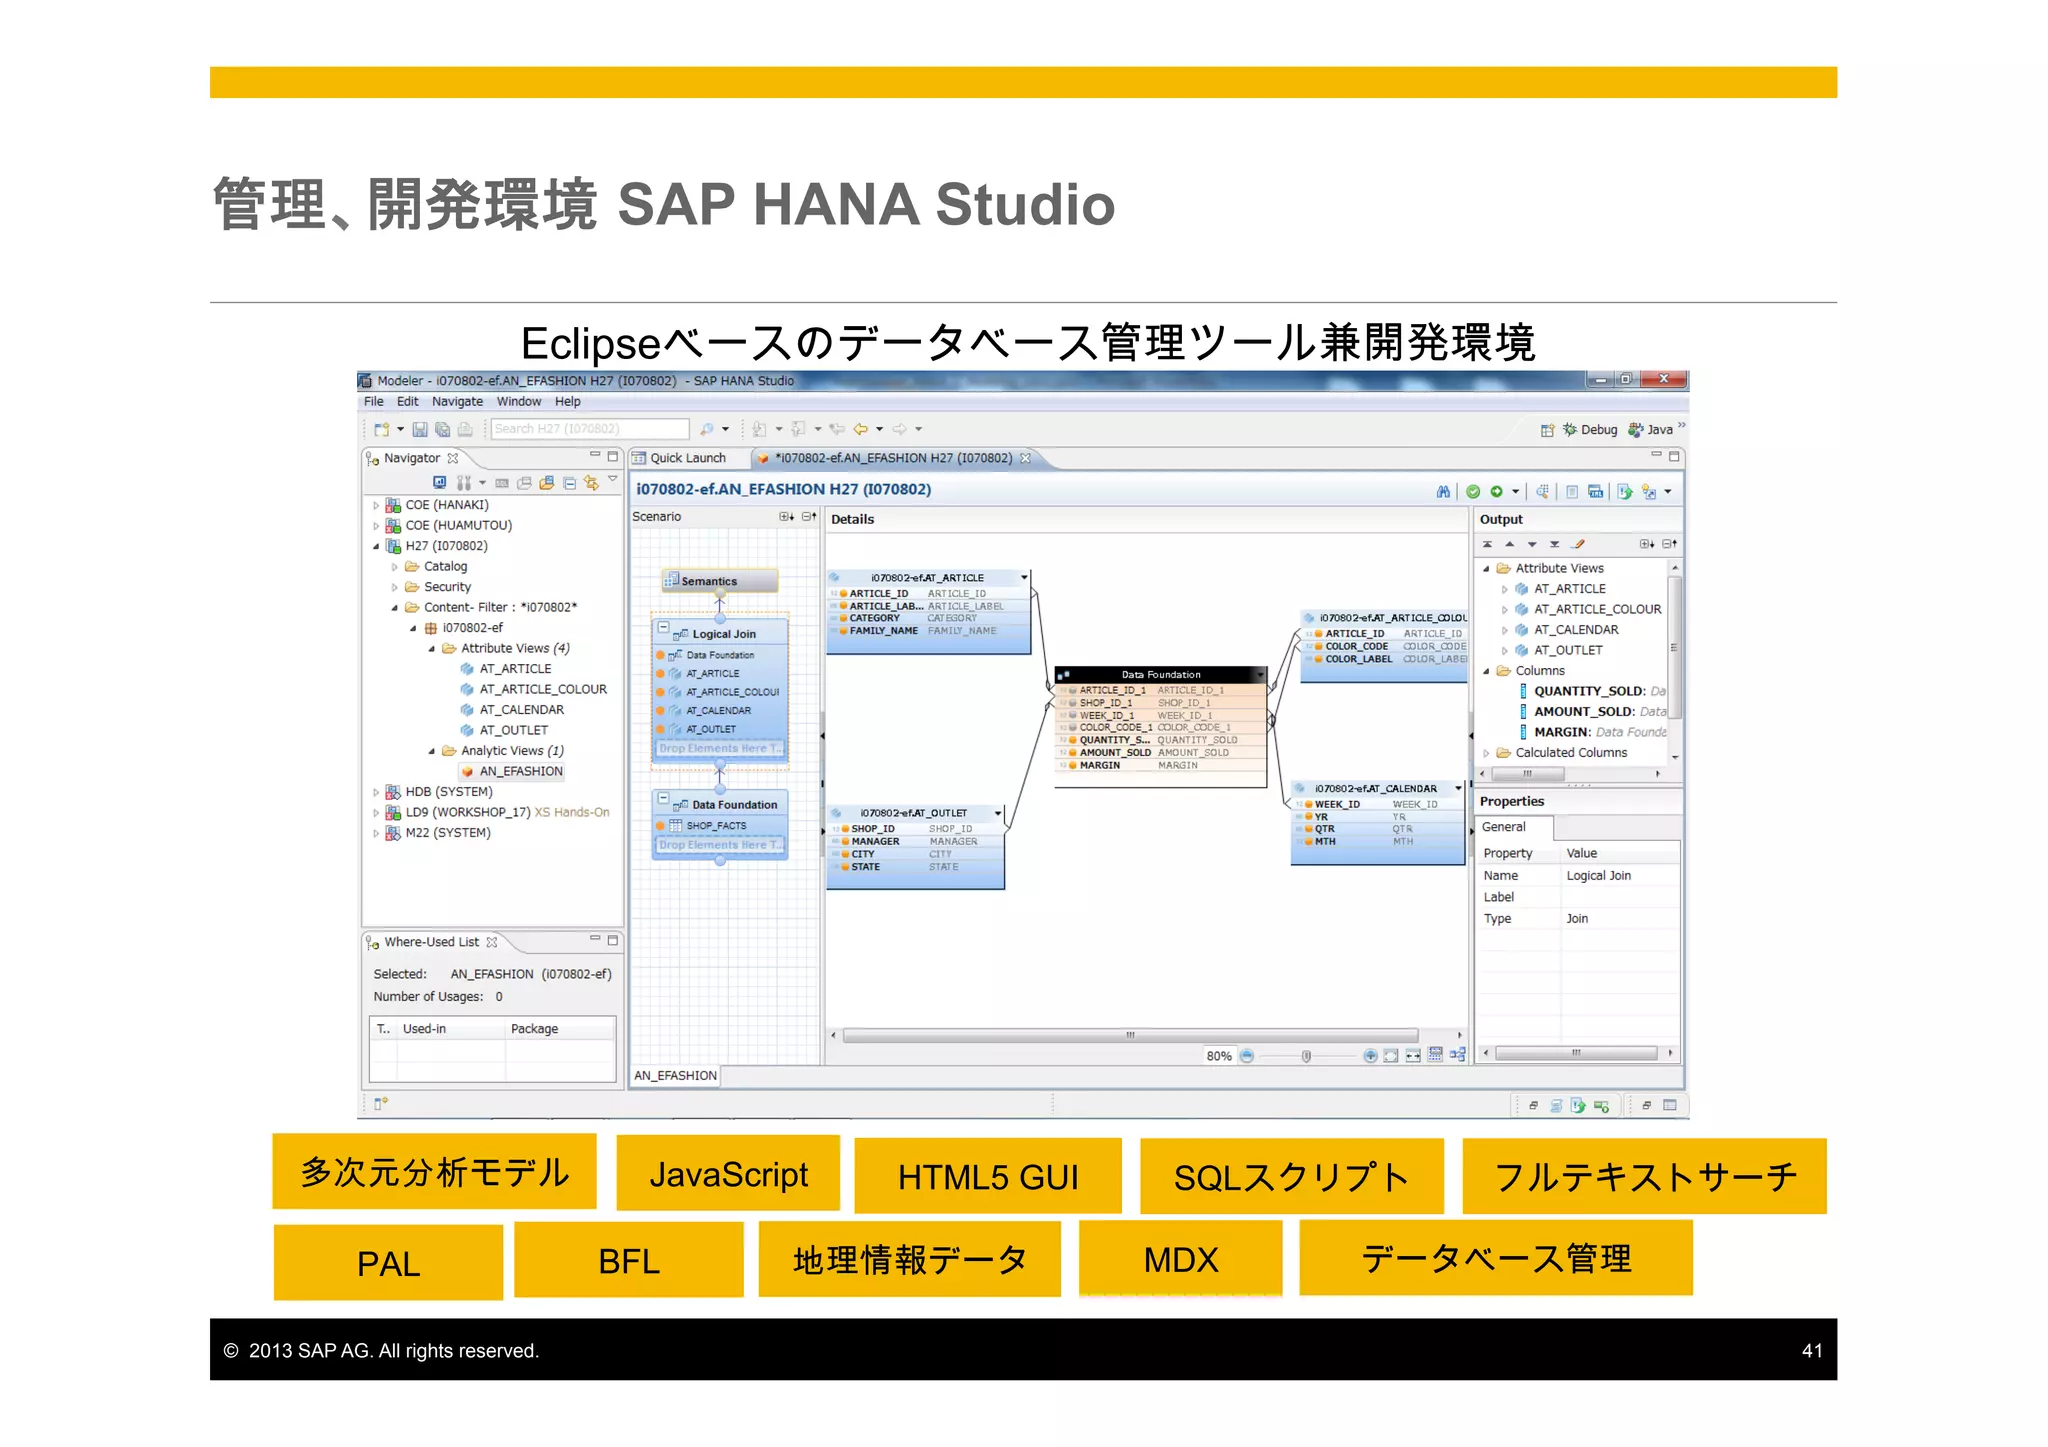Click the AN_EFASHION bottom editor tab
This screenshot has width=2048, height=1447.
(x=675, y=1076)
